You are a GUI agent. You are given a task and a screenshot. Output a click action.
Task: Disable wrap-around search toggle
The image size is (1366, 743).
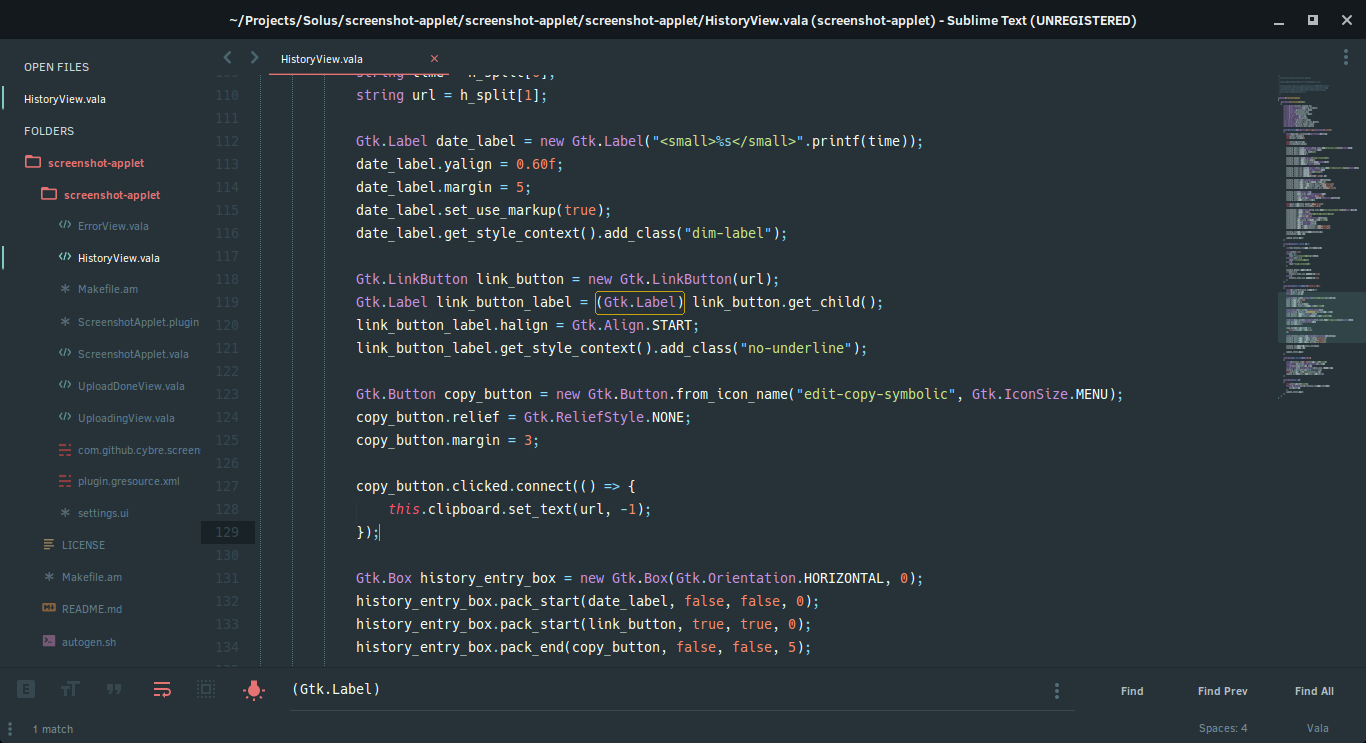(x=162, y=689)
